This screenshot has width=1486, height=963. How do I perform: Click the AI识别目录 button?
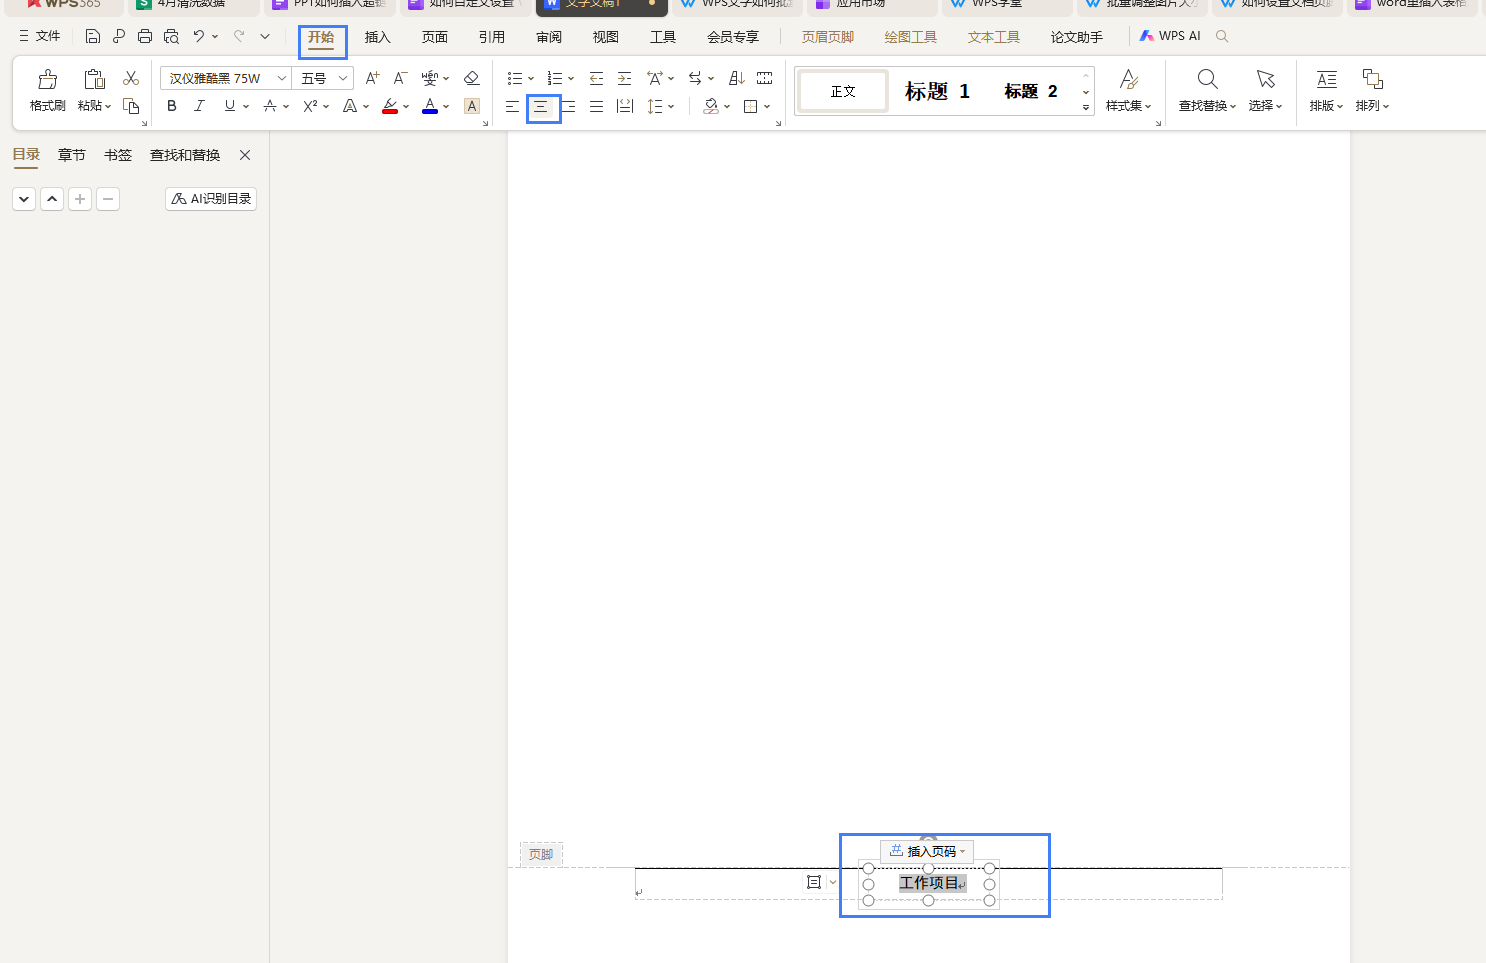pyautogui.click(x=211, y=199)
